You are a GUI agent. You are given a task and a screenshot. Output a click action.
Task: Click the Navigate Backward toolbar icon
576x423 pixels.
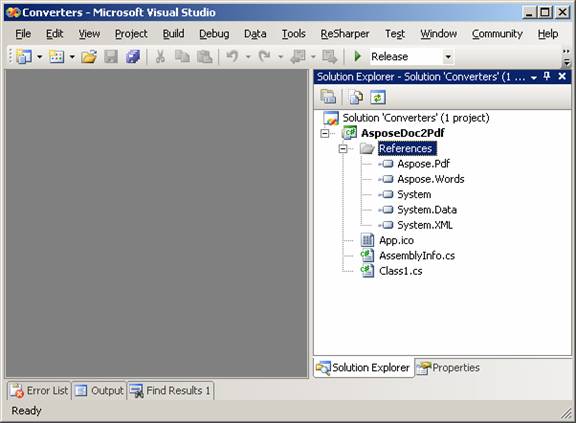(298, 57)
